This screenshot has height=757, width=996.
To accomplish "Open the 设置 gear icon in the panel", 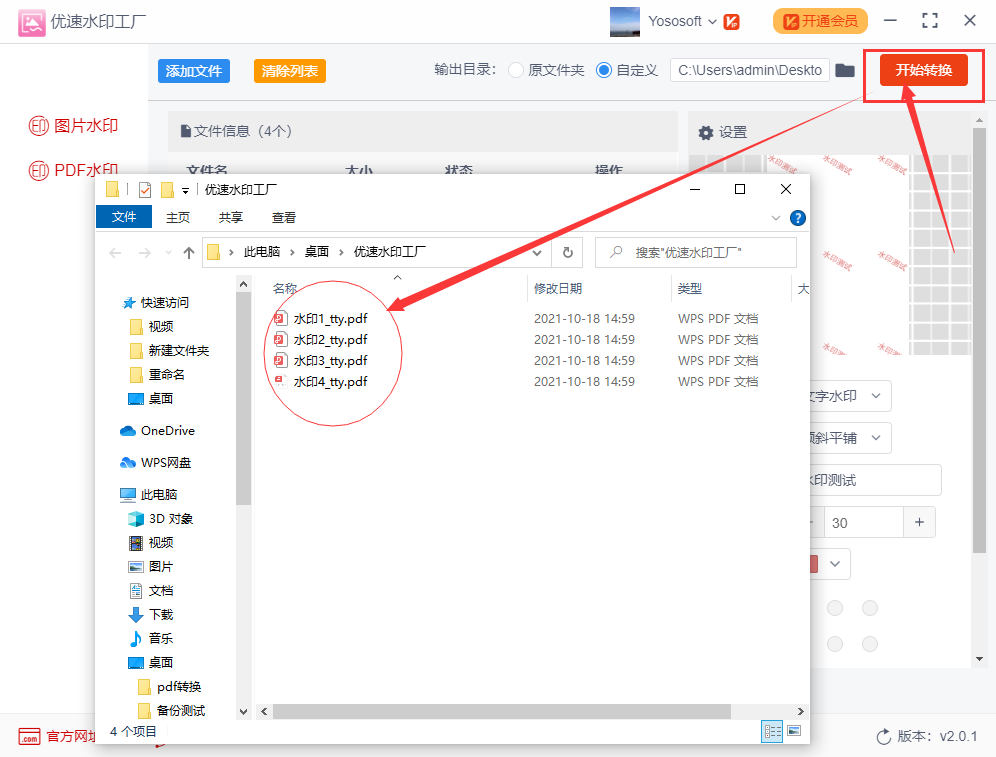I will (706, 133).
